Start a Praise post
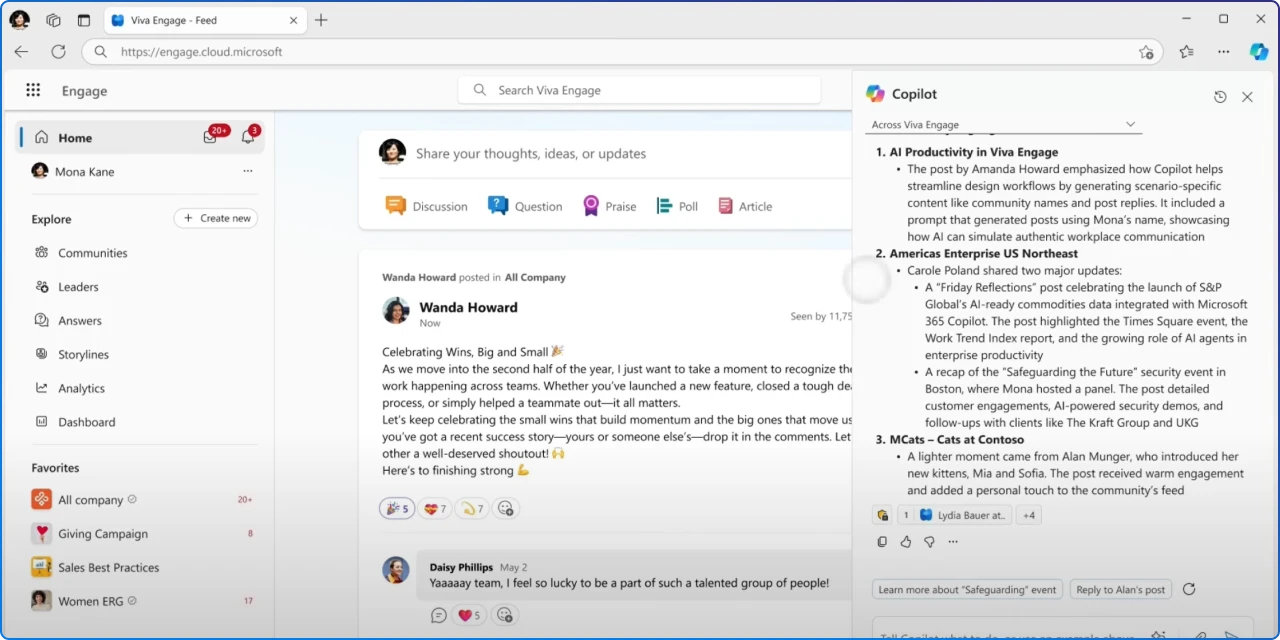1280x640 pixels. pos(609,206)
